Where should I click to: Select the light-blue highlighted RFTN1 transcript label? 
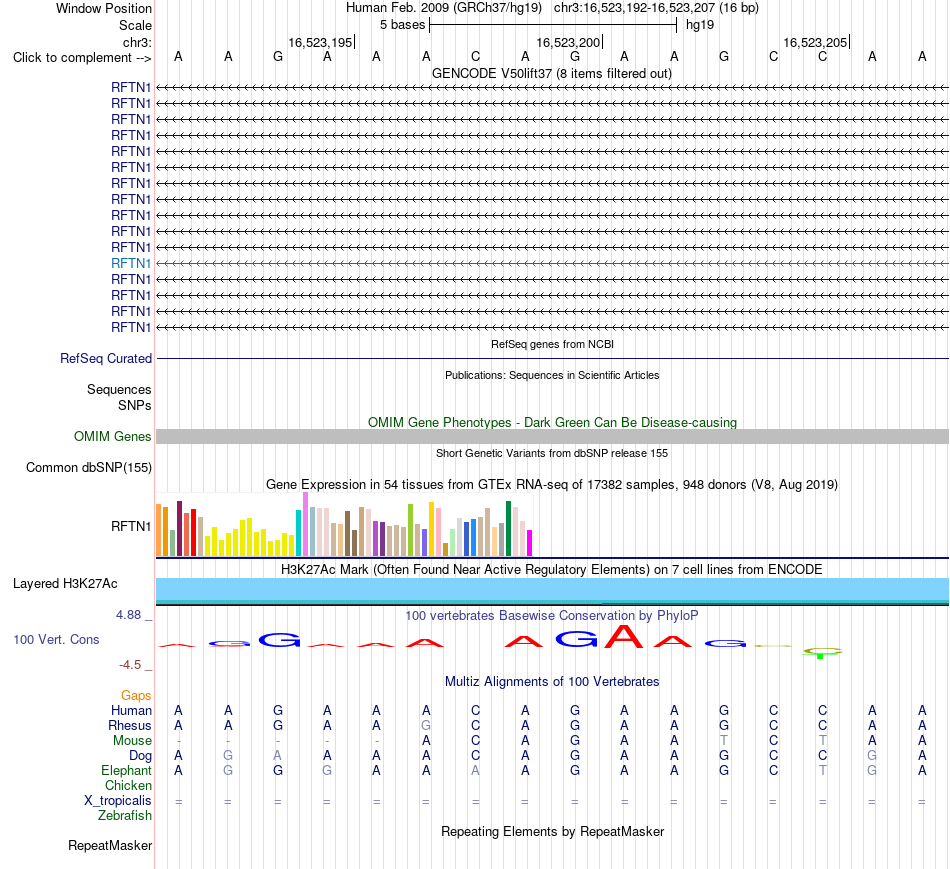[x=131, y=263]
